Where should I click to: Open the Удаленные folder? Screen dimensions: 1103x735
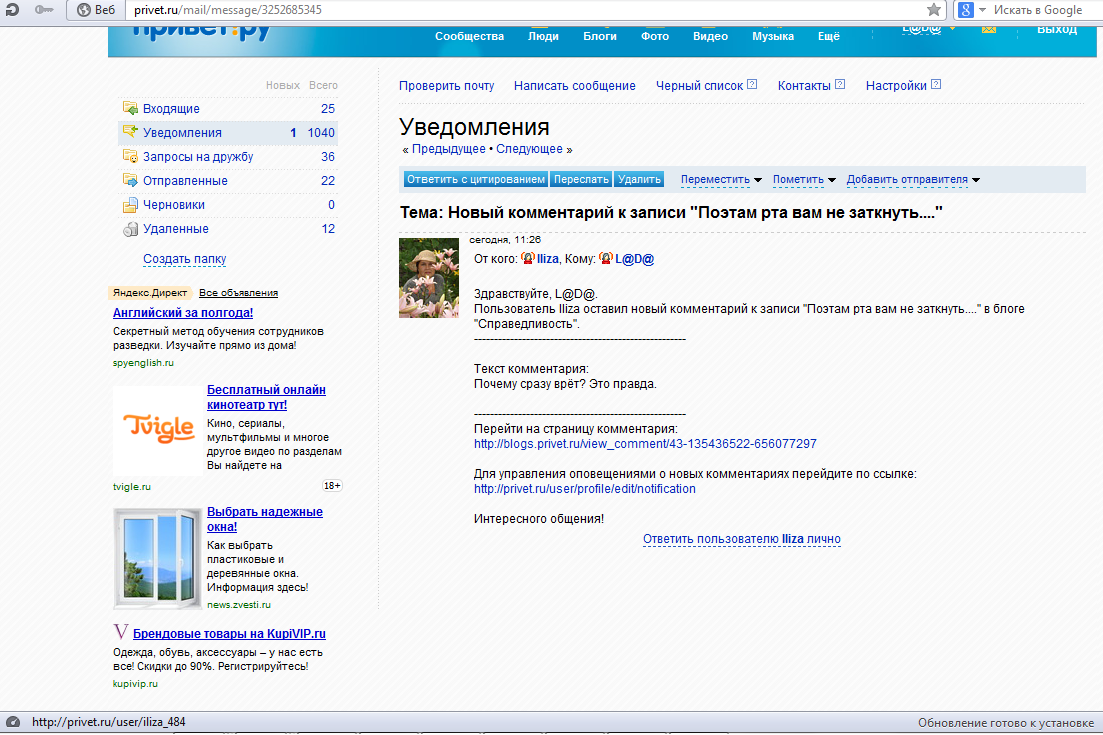pos(175,228)
